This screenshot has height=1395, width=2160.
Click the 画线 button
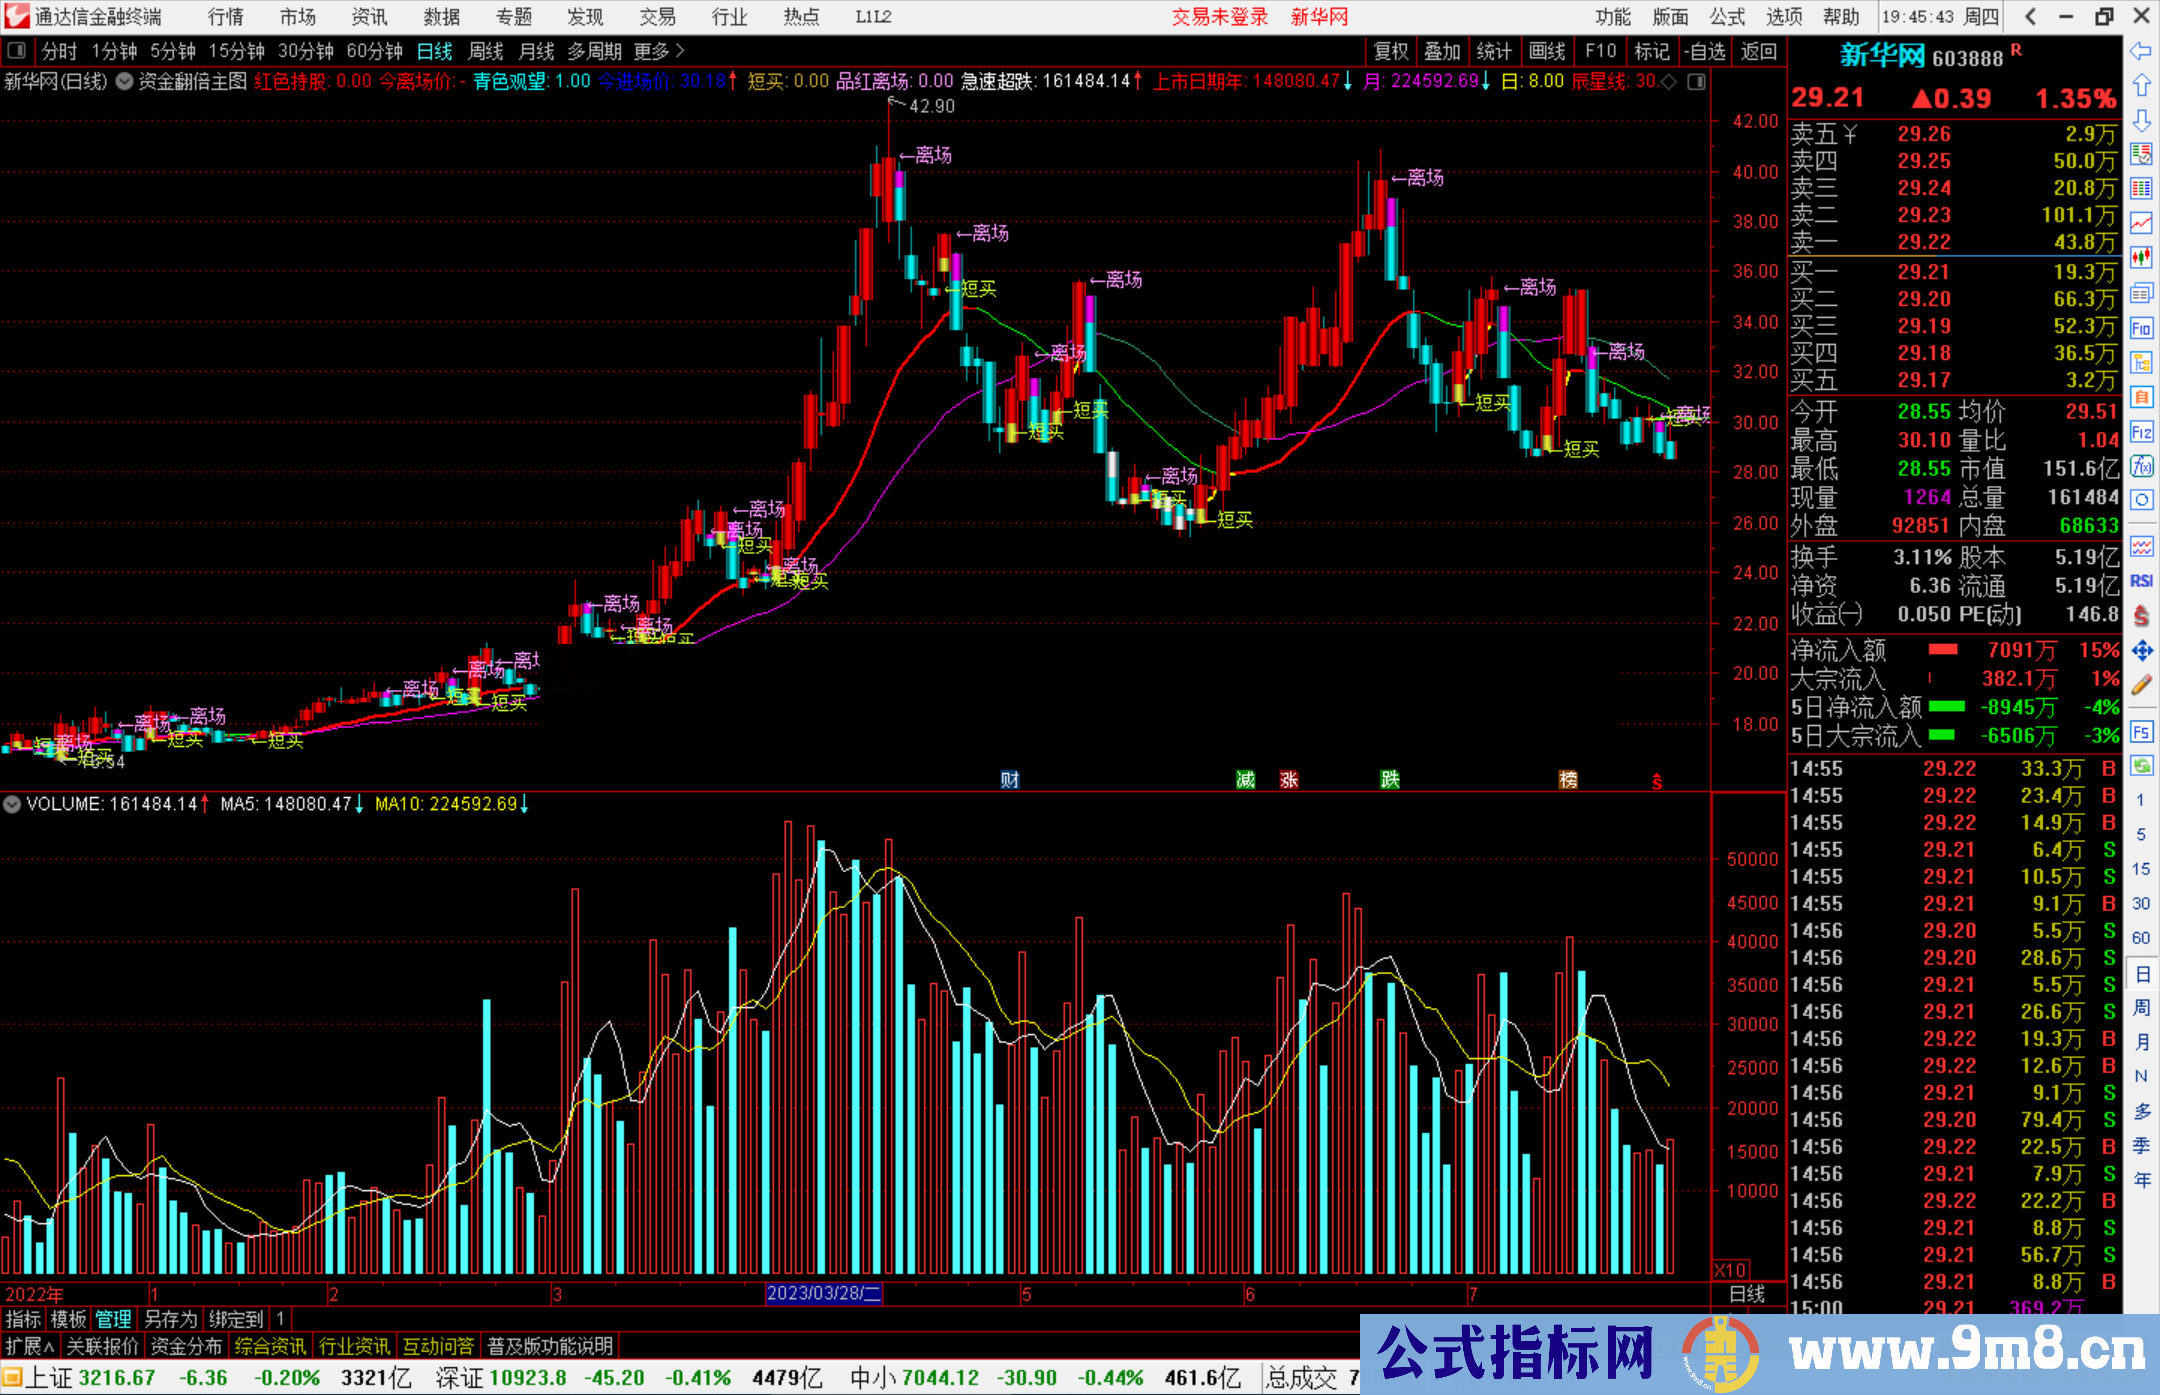tap(1547, 51)
